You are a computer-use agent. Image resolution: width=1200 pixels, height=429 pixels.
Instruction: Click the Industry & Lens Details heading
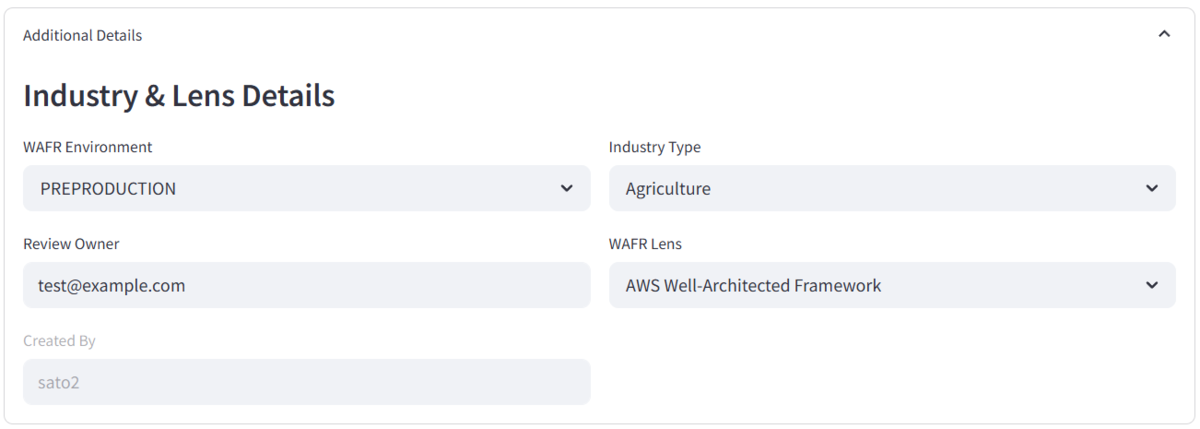[179, 96]
